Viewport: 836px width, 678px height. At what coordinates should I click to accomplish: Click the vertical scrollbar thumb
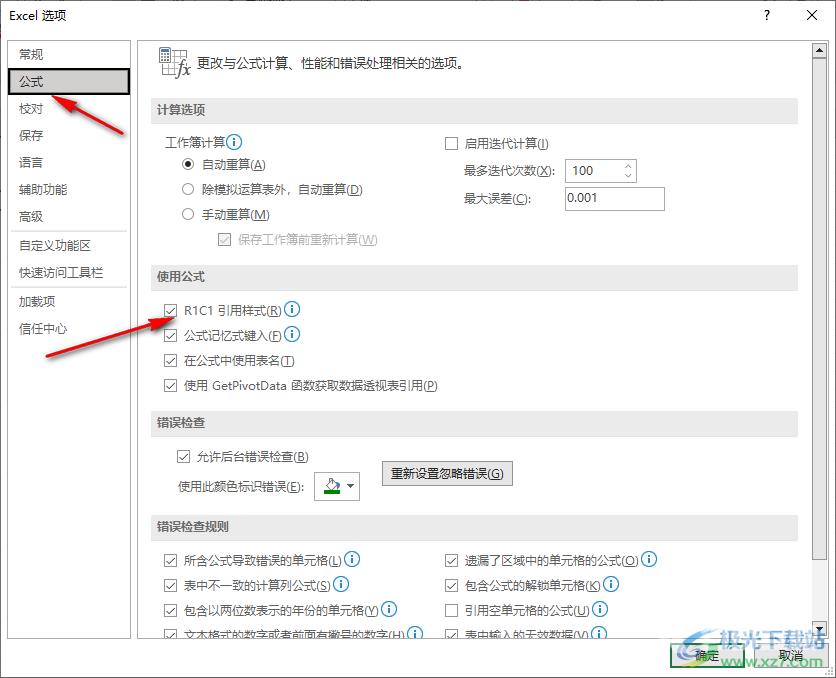(819, 309)
